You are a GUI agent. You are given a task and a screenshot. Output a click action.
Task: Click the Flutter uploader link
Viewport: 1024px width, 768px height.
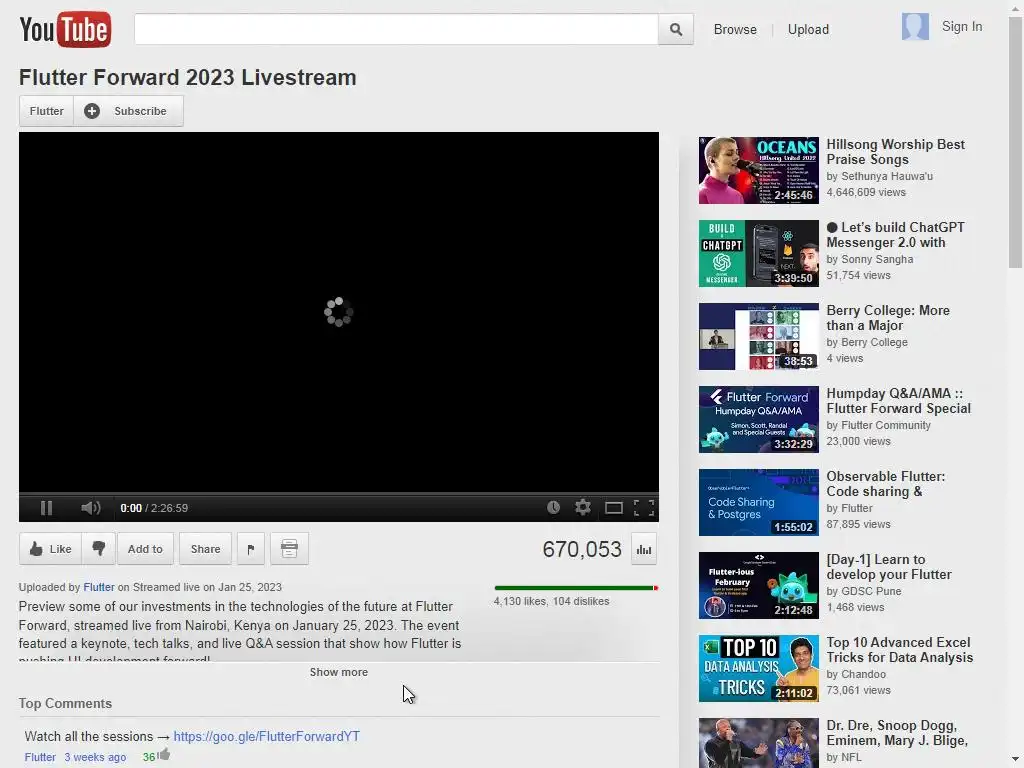(x=99, y=587)
